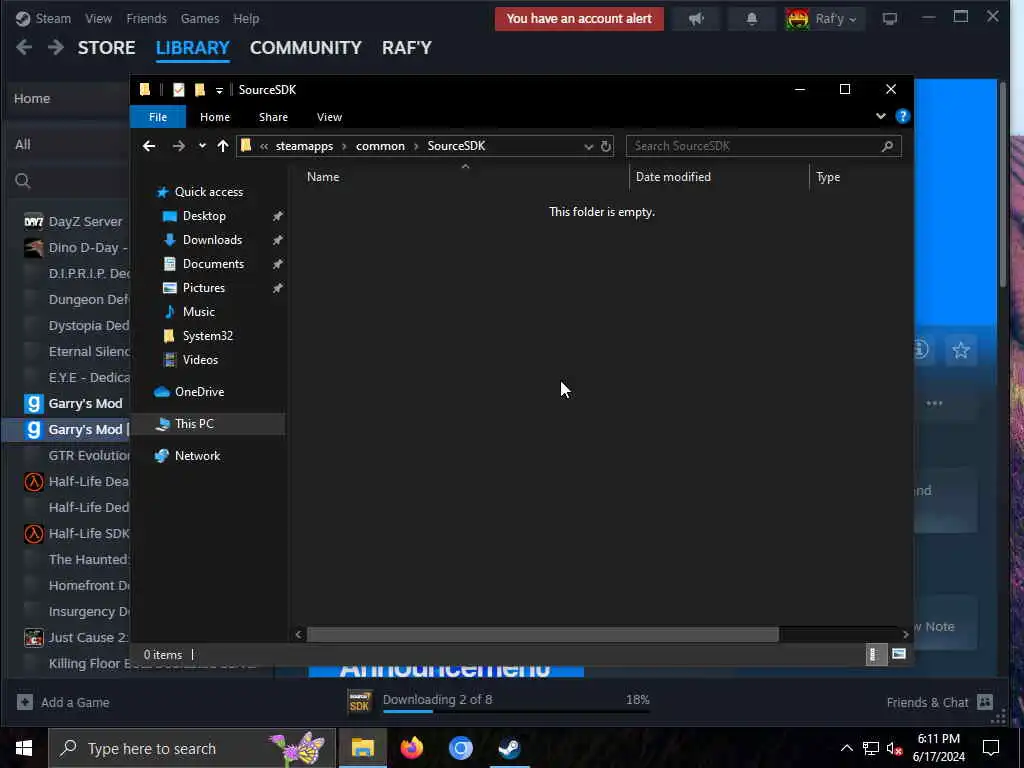The image size is (1024, 768).
Task: Click Explorer's back navigation arrow
Action: pyautogui.click(x=149, y=146)
